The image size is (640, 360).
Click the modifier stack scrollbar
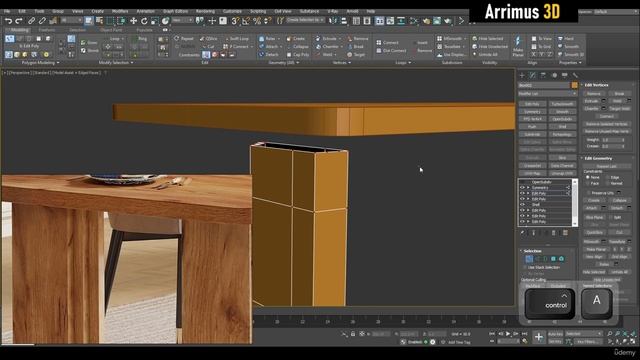pyautogui.click(x=575, y=202)
